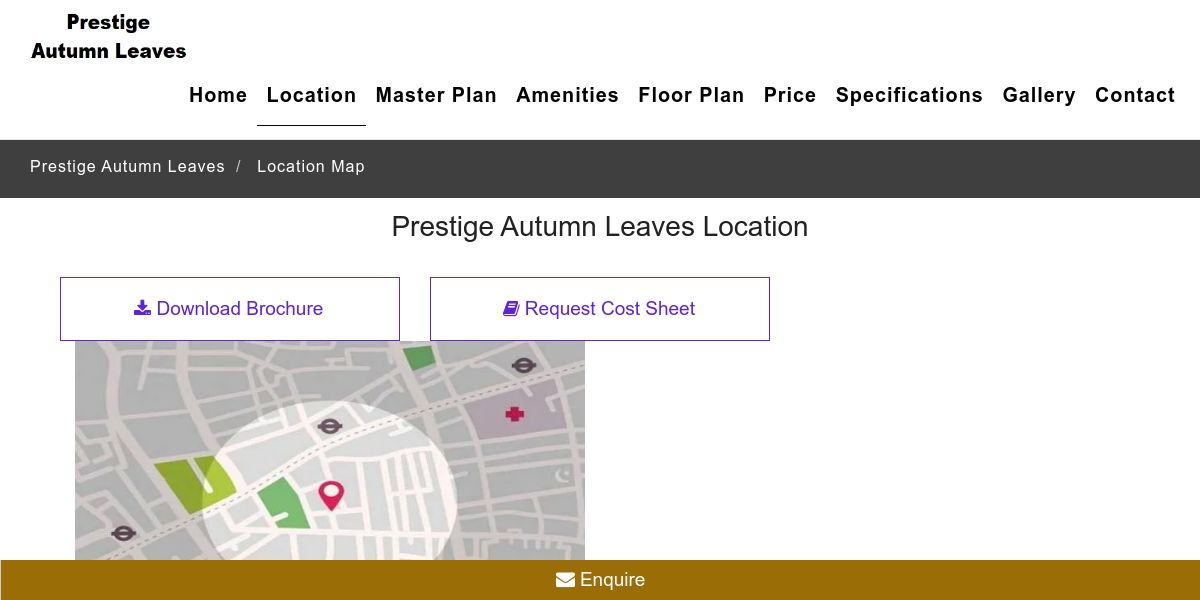Click the book icon beside Request Cost Sheet
This screenshot has width=1200, height=600.
point(511,309)
